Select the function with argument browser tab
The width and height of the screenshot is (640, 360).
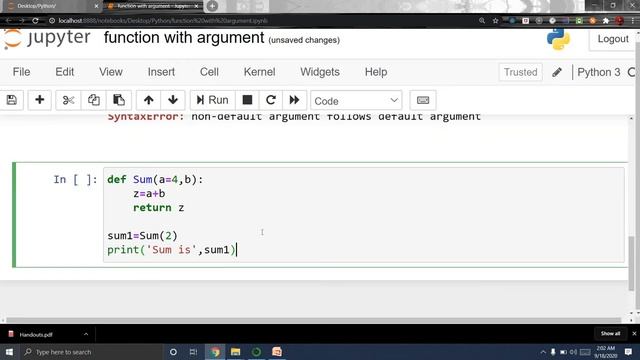(152, 6)
